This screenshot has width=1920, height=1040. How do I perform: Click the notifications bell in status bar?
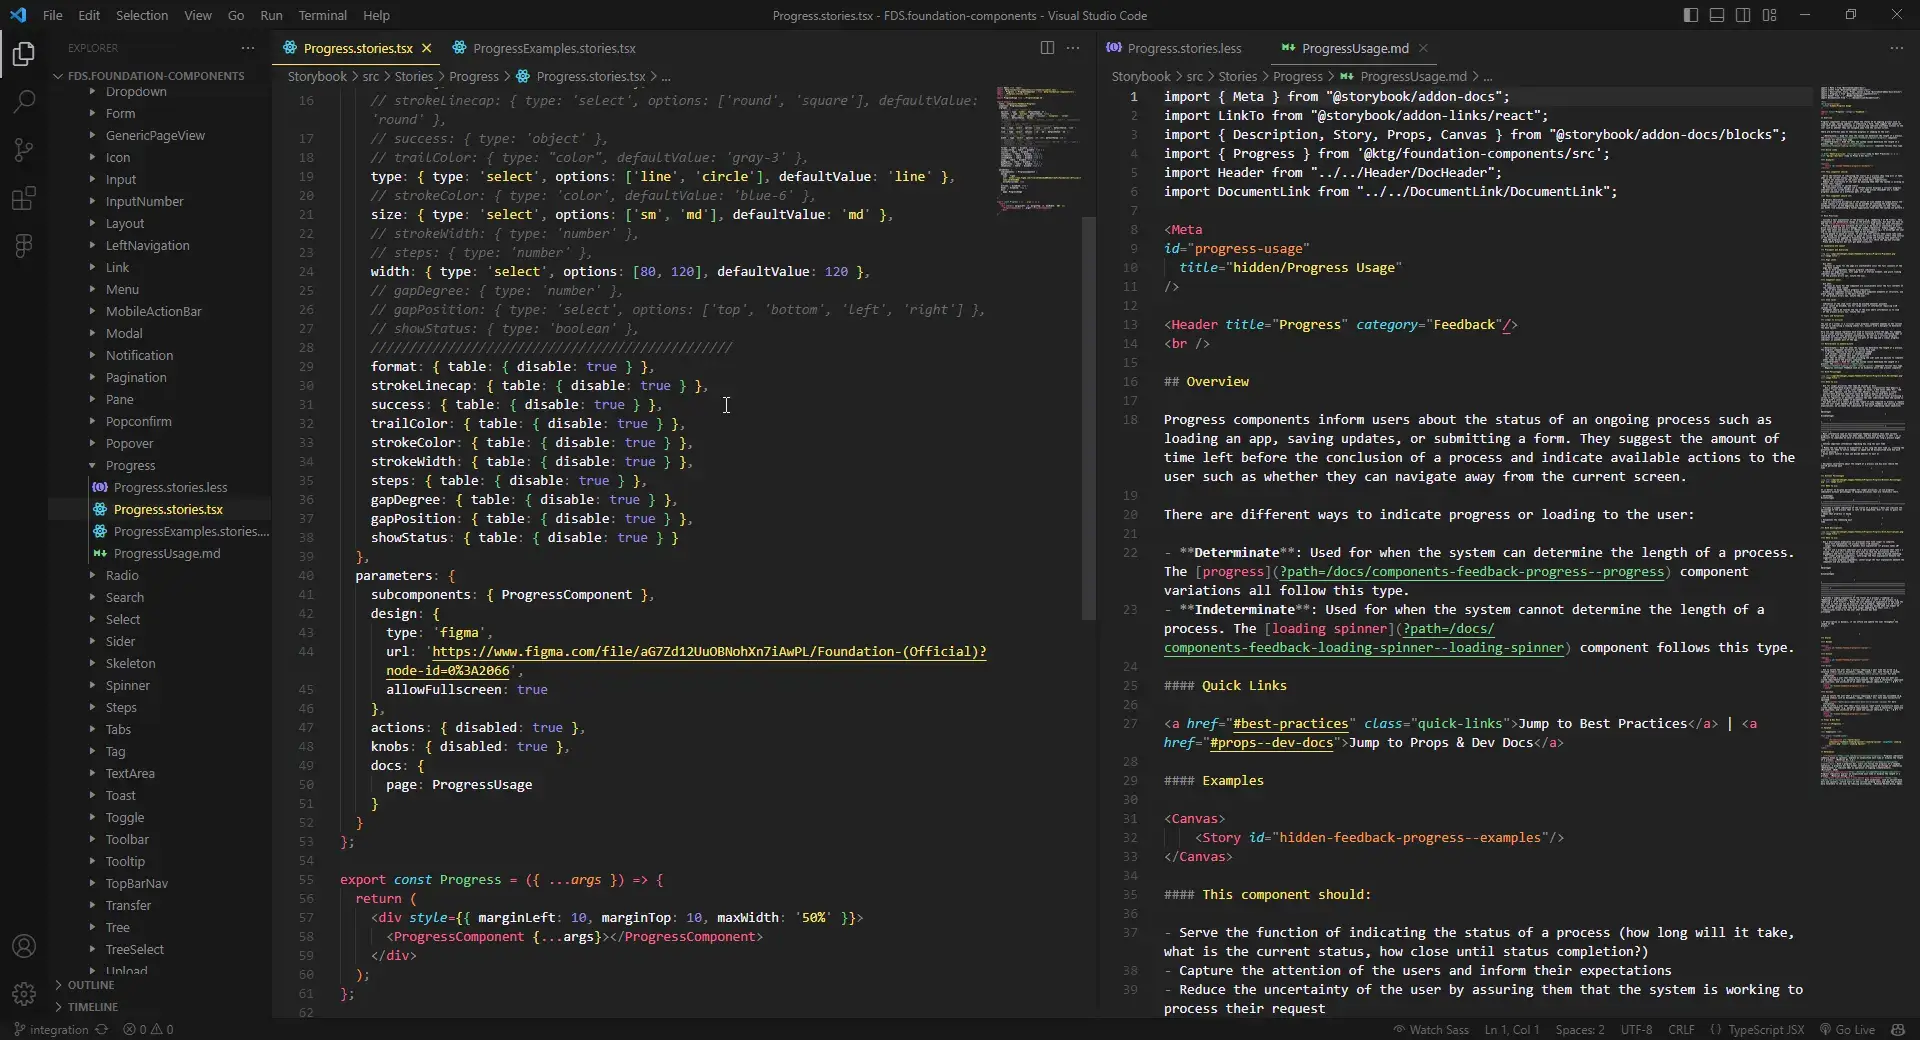(x=1898, y=1029)
